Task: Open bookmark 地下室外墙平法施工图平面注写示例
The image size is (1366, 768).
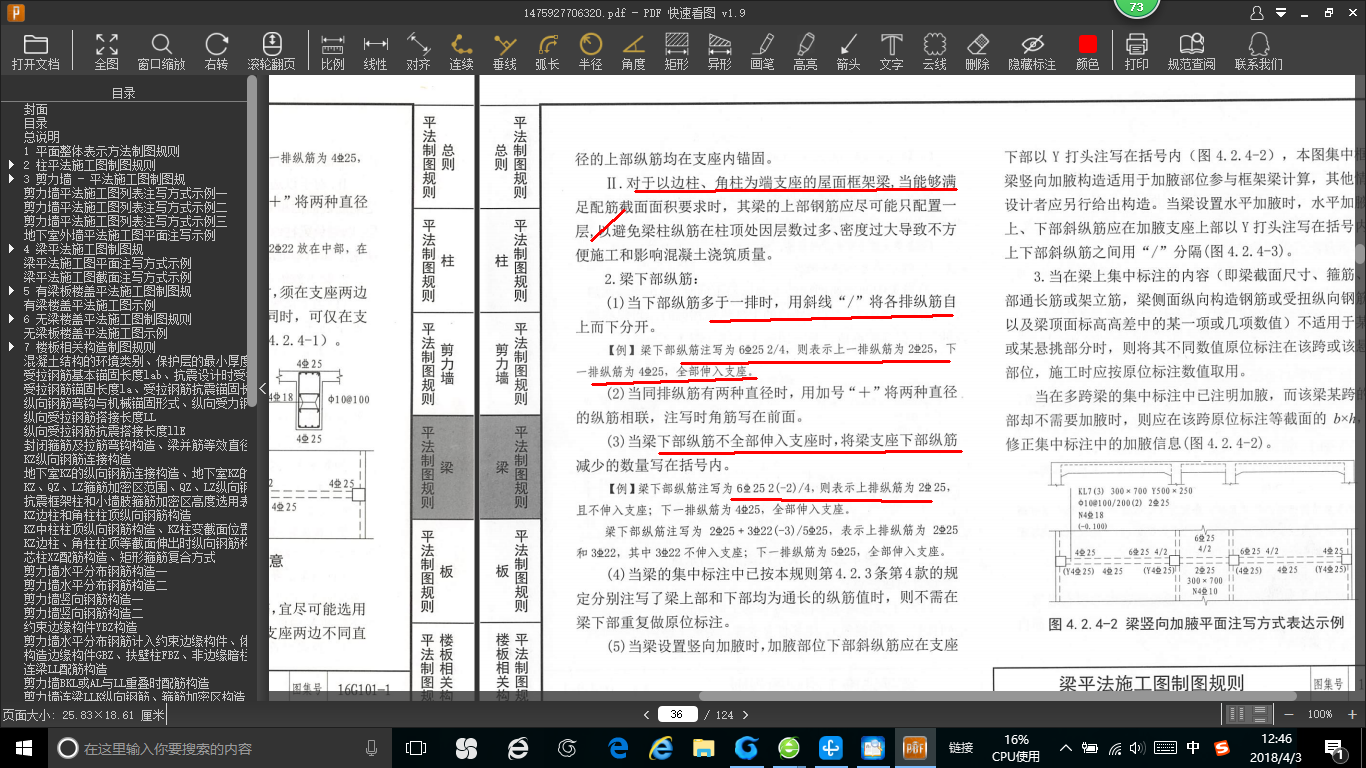Action: tap(120, 235)
